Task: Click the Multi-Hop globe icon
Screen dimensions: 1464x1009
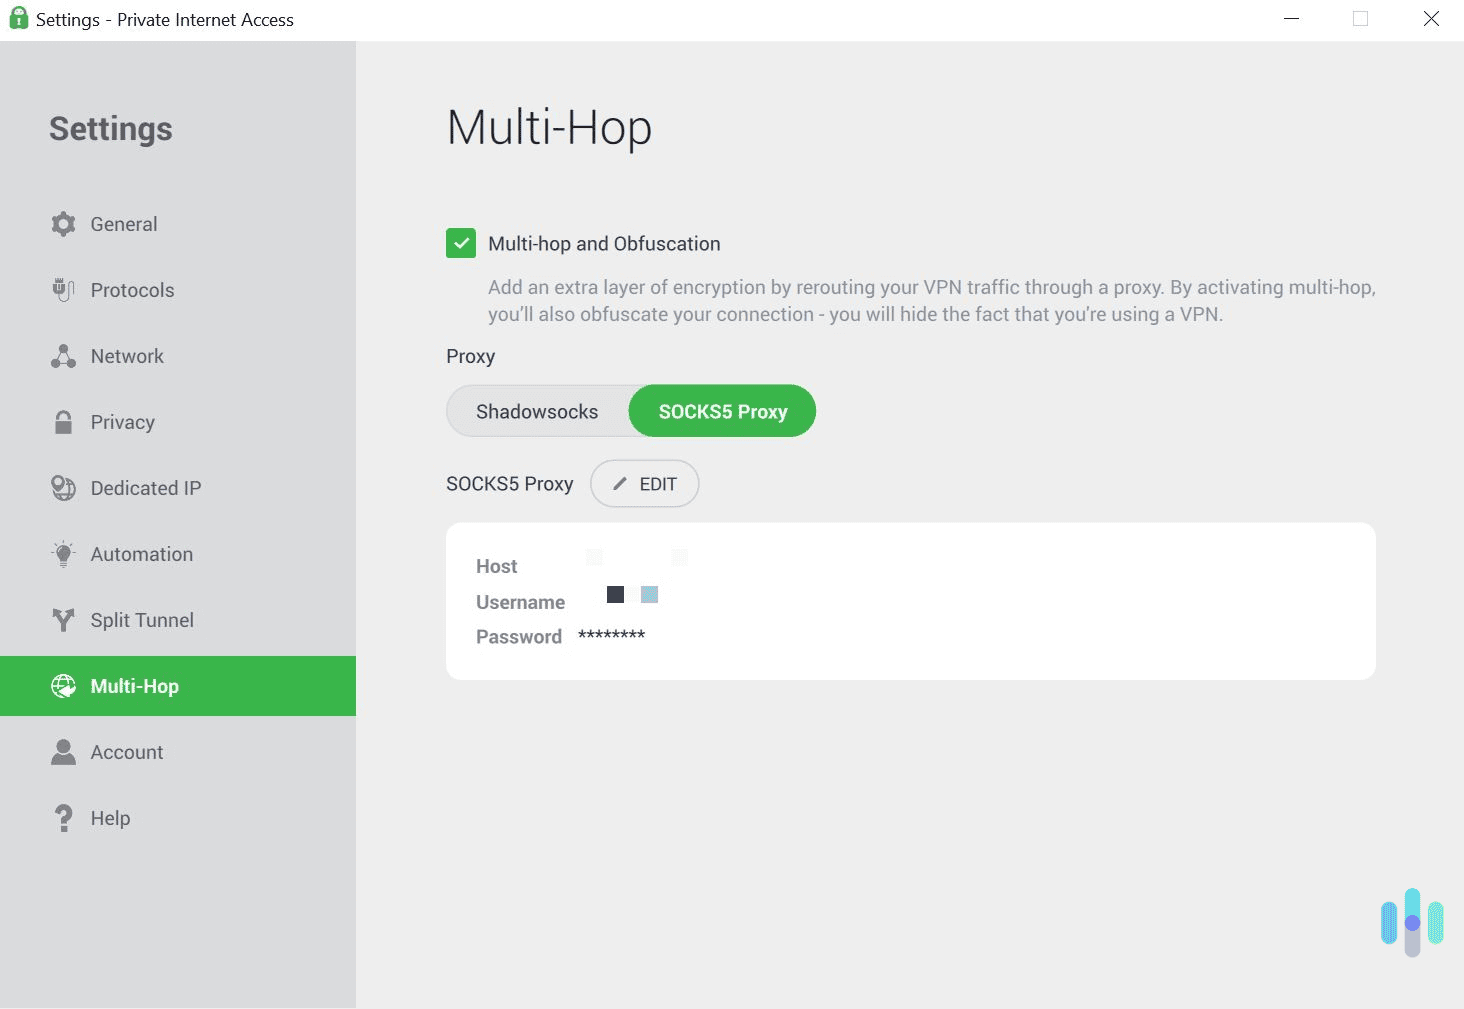Action: click(x=63, y=686)
